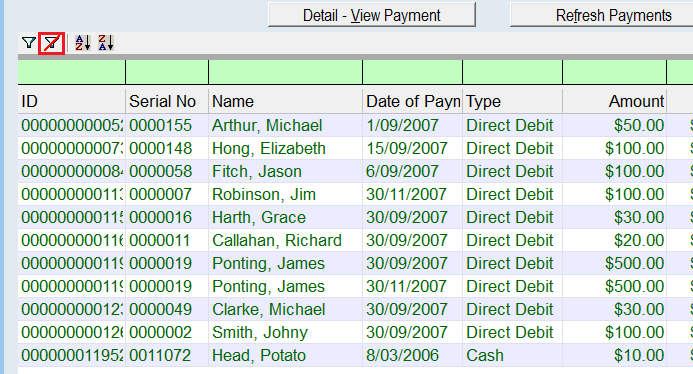The width and height of the screenshot is (693, 374).
Task: Choose the Callahan, Richard entry
Action: tap(355, 240)
